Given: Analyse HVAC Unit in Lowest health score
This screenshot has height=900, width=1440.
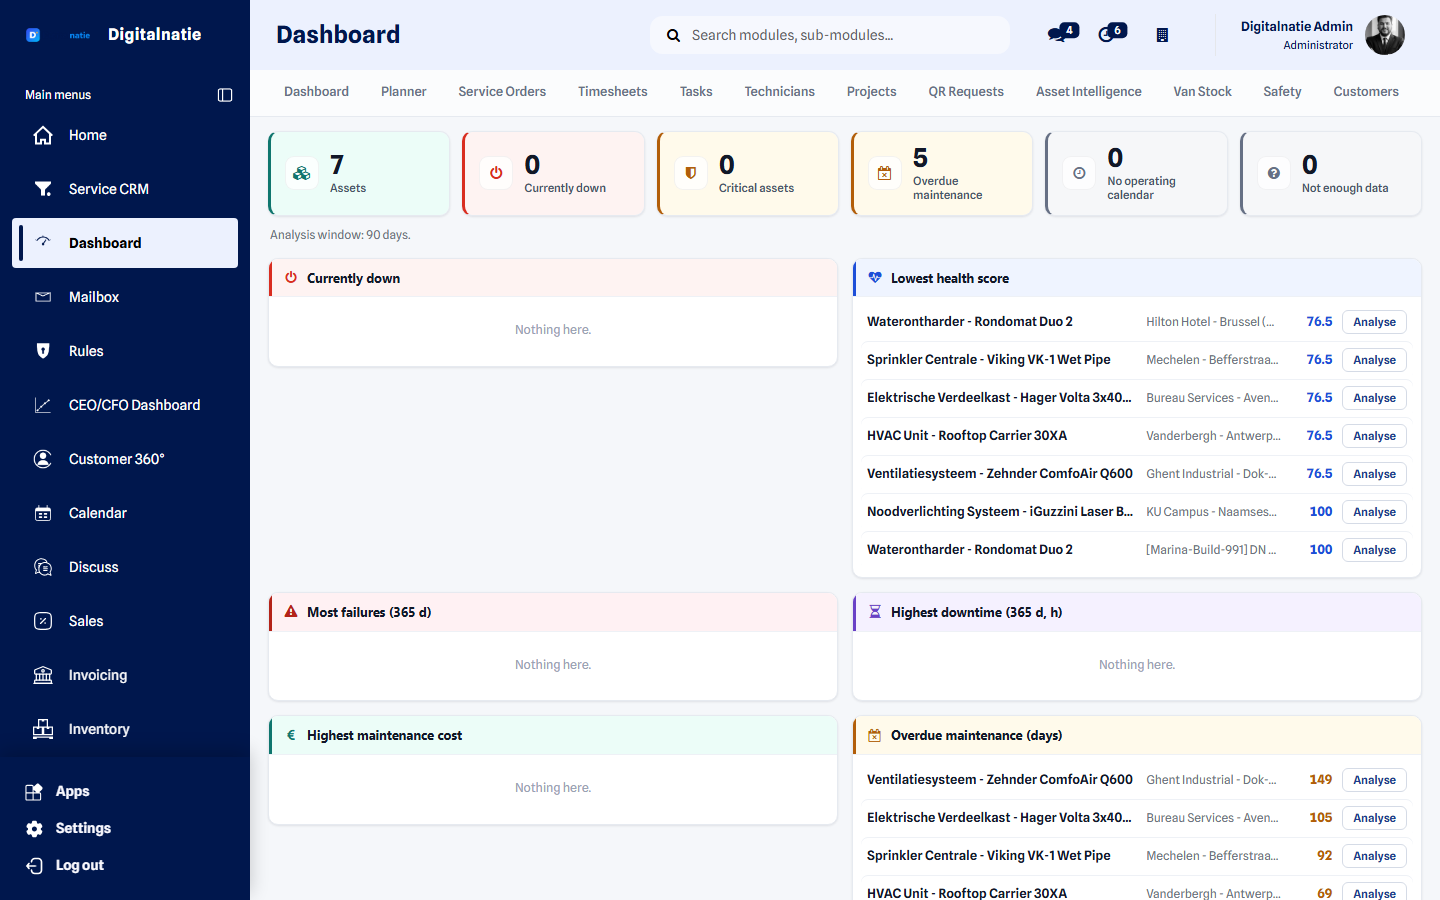Looking at the screenshot, I should (1374, 436).
